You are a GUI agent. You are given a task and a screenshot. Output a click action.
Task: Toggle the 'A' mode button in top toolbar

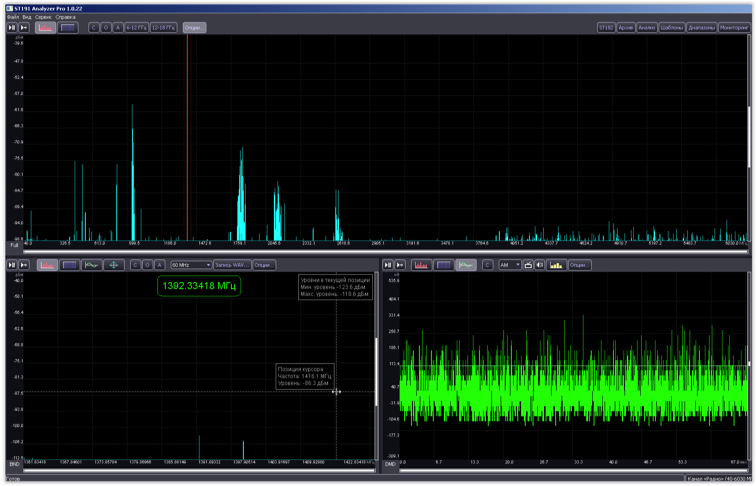click(117, 28)
